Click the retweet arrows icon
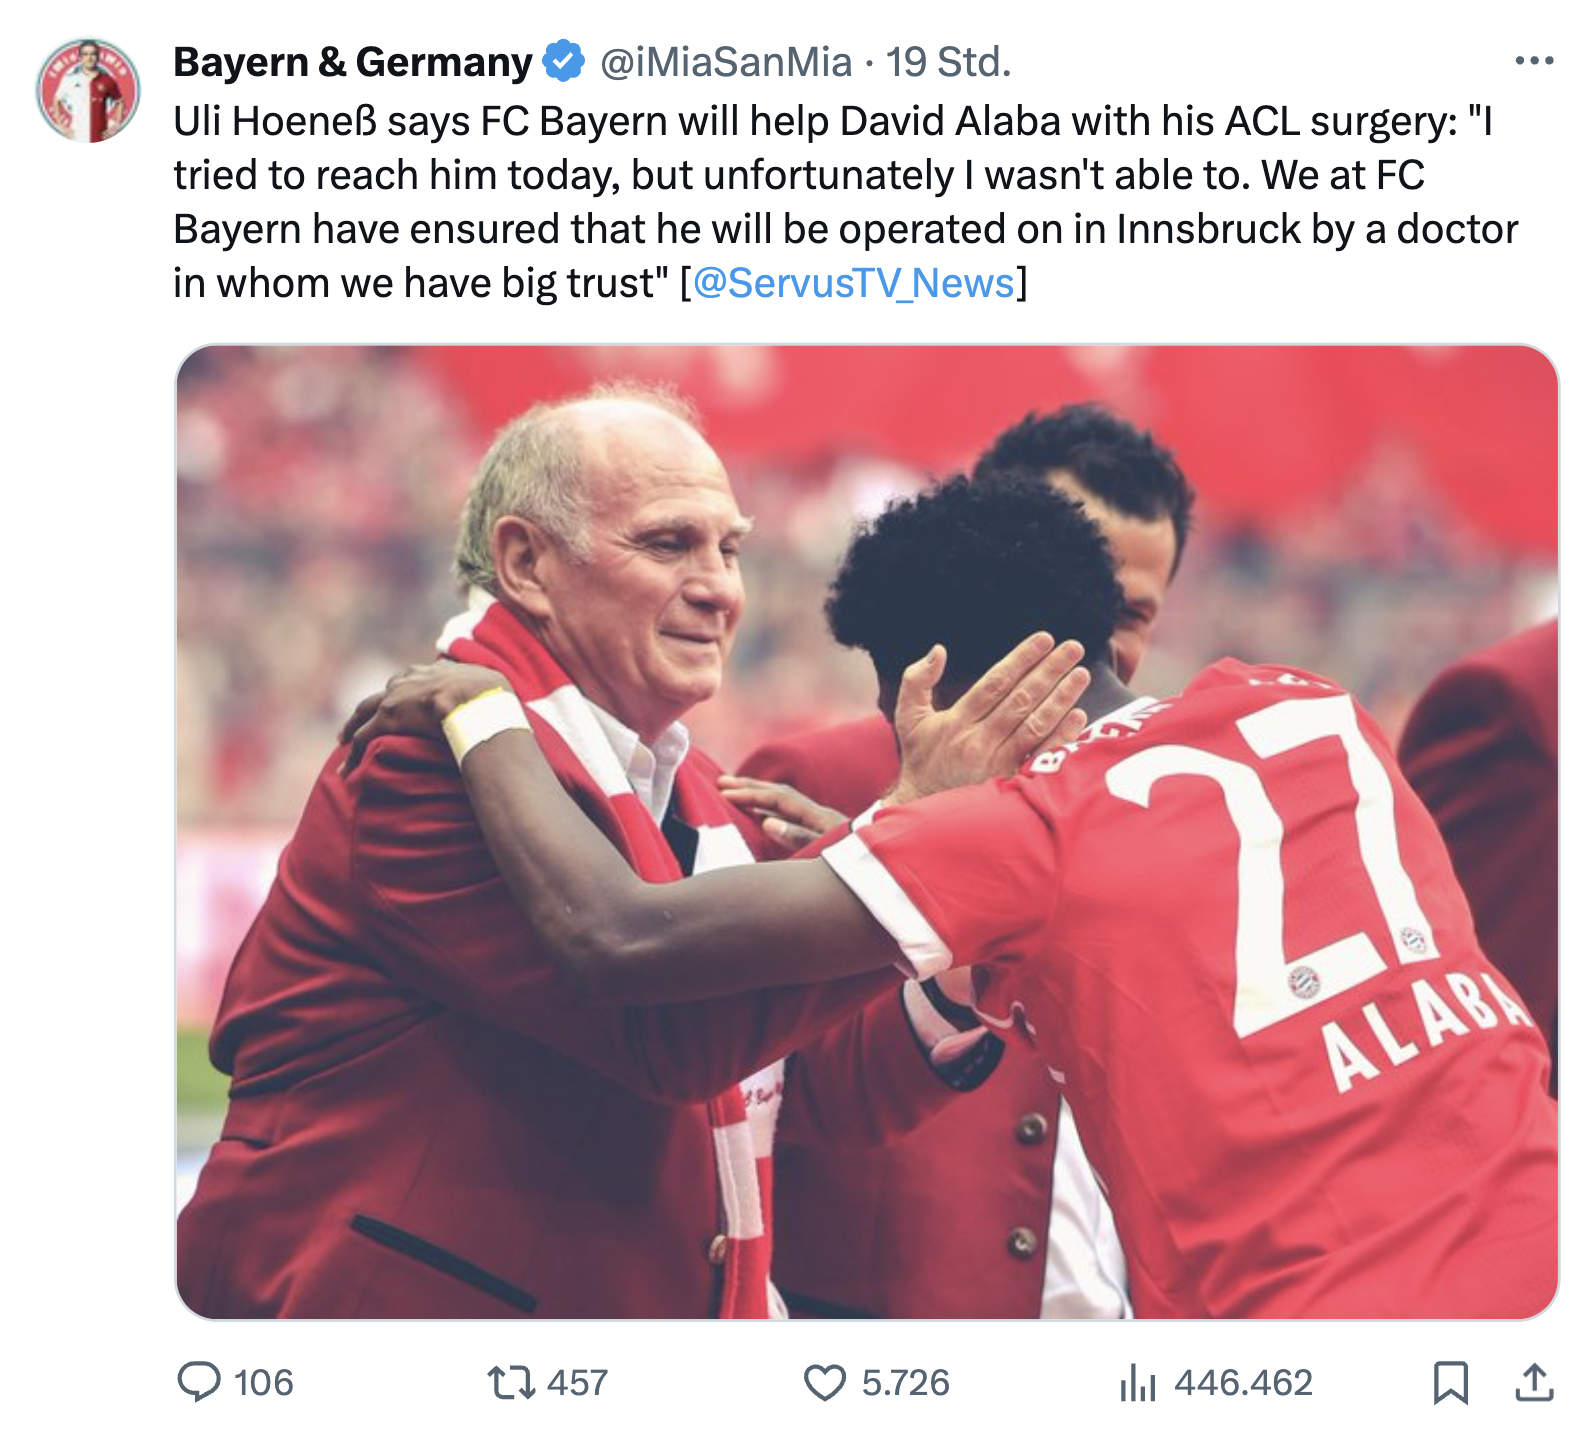The width and height of the screenshot is (1596, 1440). [511, 1383]
